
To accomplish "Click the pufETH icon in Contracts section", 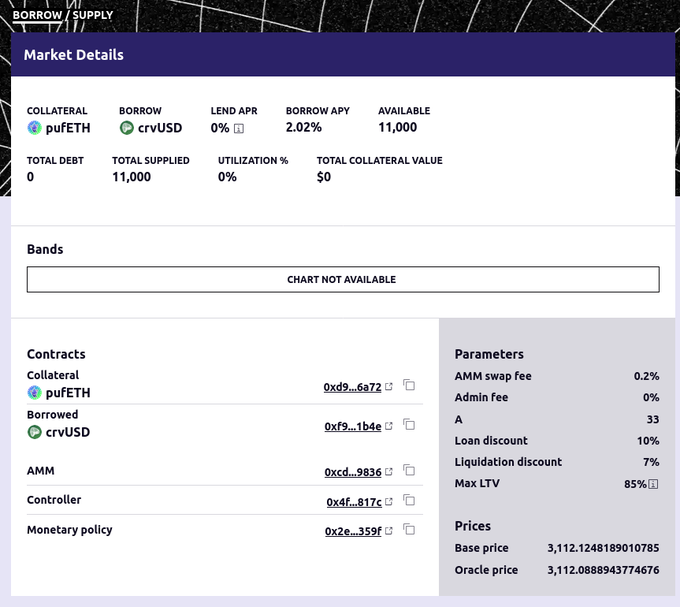I will (34, 392).
